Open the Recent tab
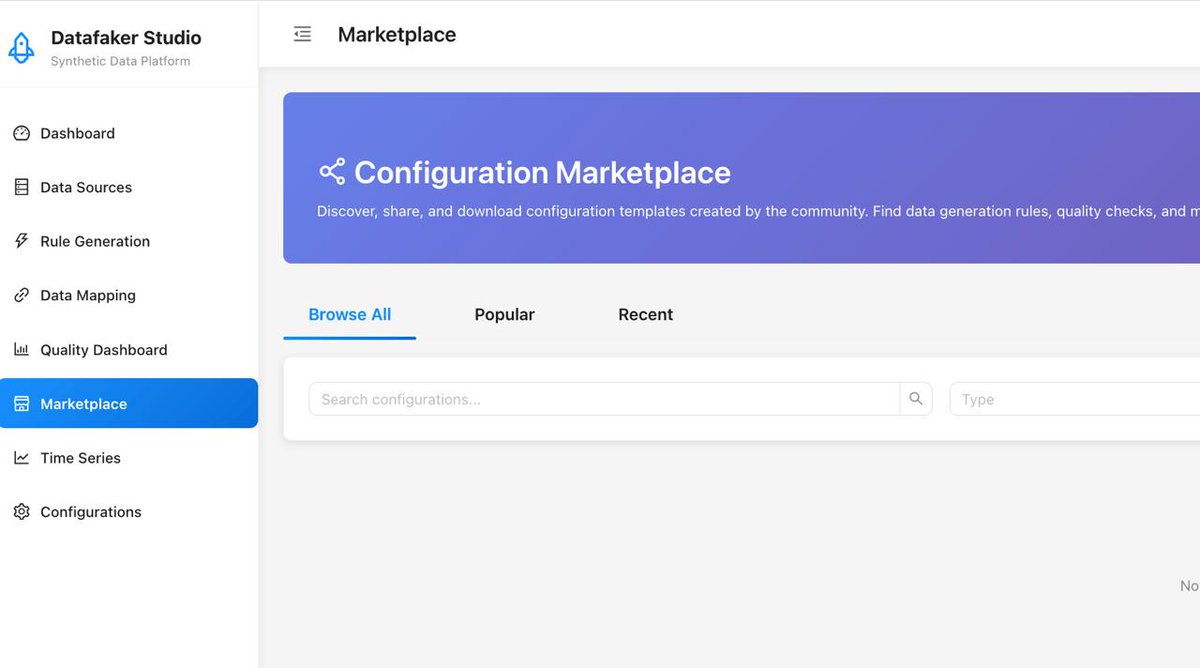 (x=645, y=314)
